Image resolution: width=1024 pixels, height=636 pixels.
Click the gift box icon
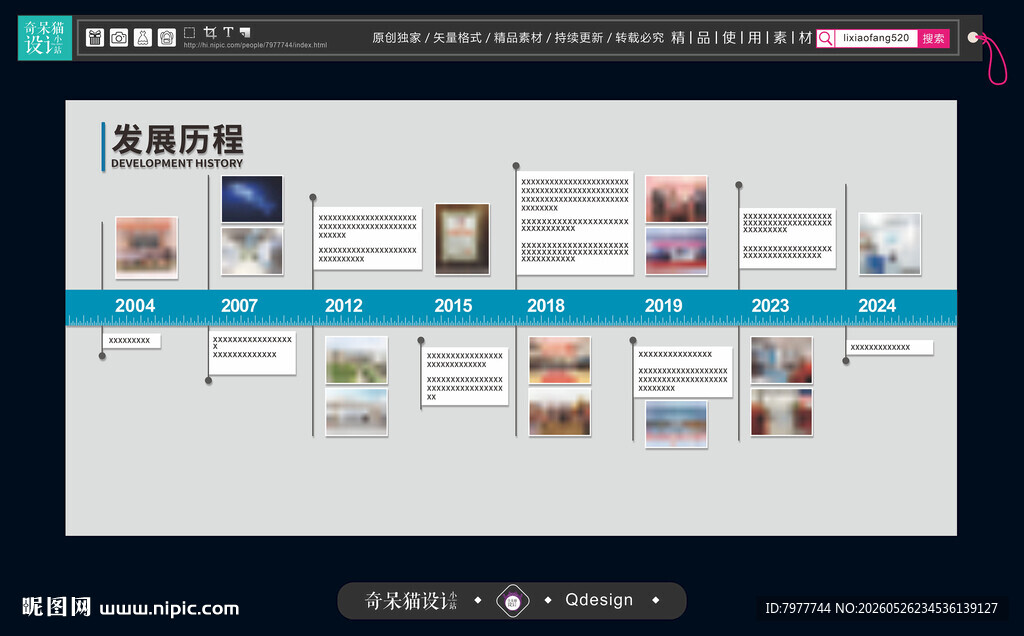95,38
